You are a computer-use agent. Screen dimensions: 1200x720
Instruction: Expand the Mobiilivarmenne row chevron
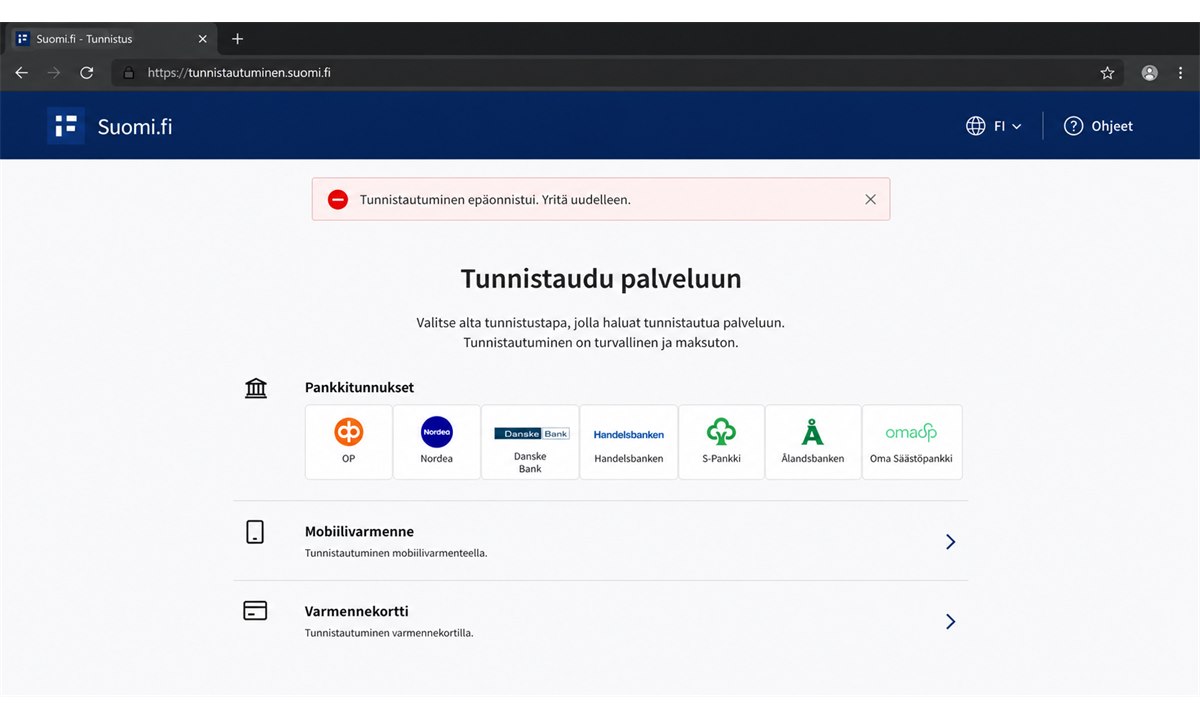[x=950, y=541]
